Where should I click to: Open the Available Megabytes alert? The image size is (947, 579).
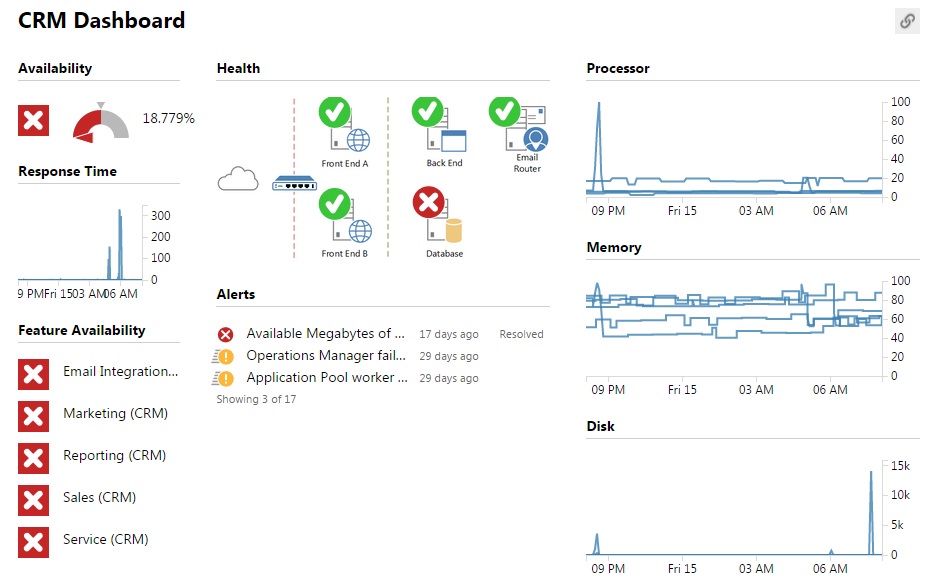click(325, 334)
